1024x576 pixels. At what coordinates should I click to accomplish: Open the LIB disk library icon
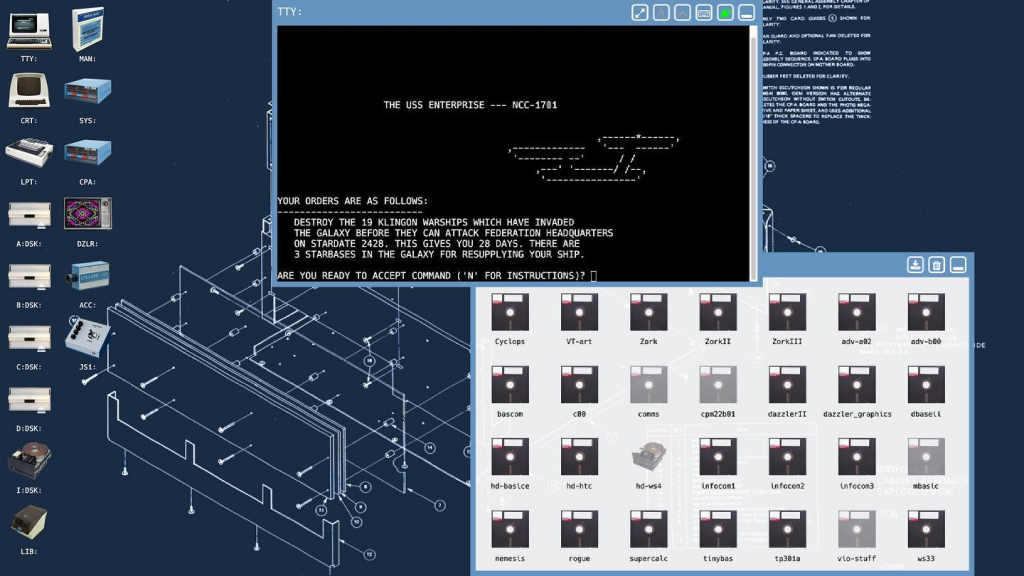point(29,522)
